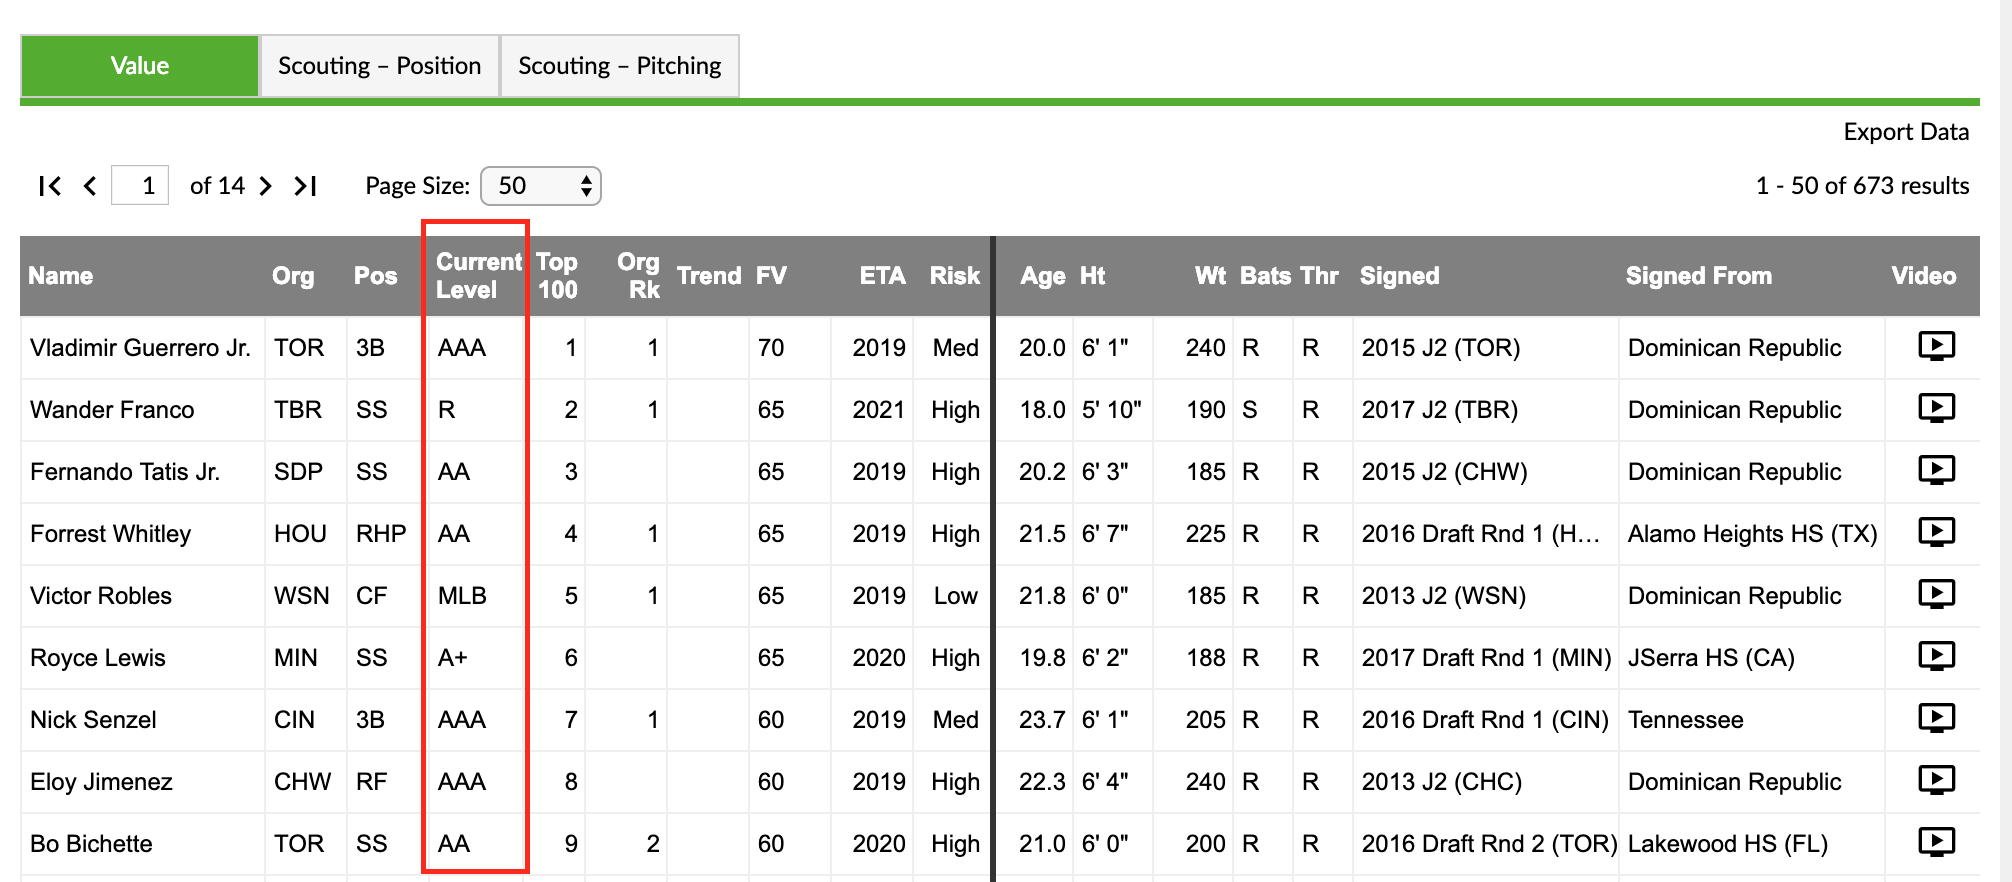Click the Export Data link
This screenshot has height=882, width=2012.
pos(1906,132)
